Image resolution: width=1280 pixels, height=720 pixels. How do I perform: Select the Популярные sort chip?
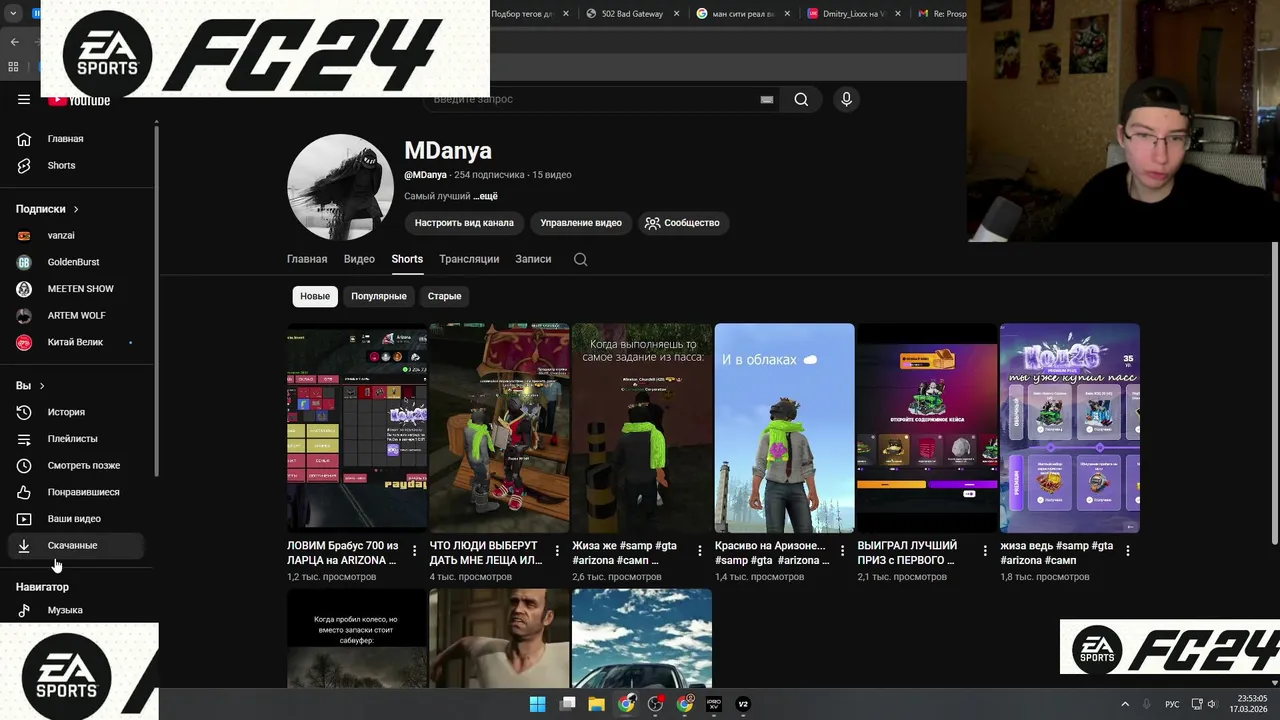pos(379,296)
